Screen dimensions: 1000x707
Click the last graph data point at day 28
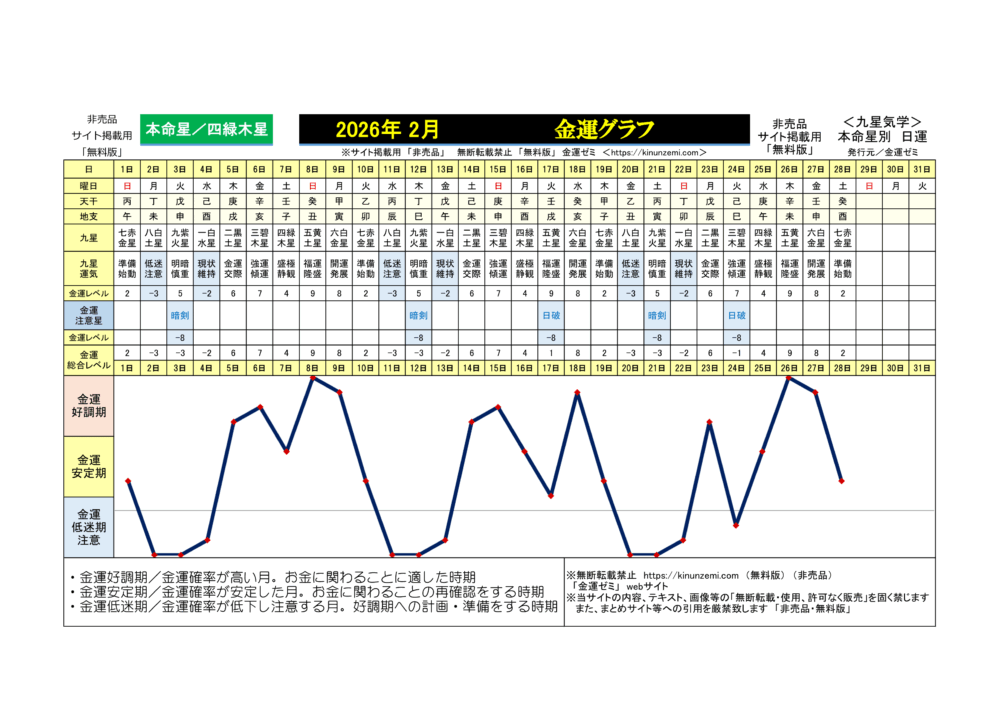click(842, 481)
